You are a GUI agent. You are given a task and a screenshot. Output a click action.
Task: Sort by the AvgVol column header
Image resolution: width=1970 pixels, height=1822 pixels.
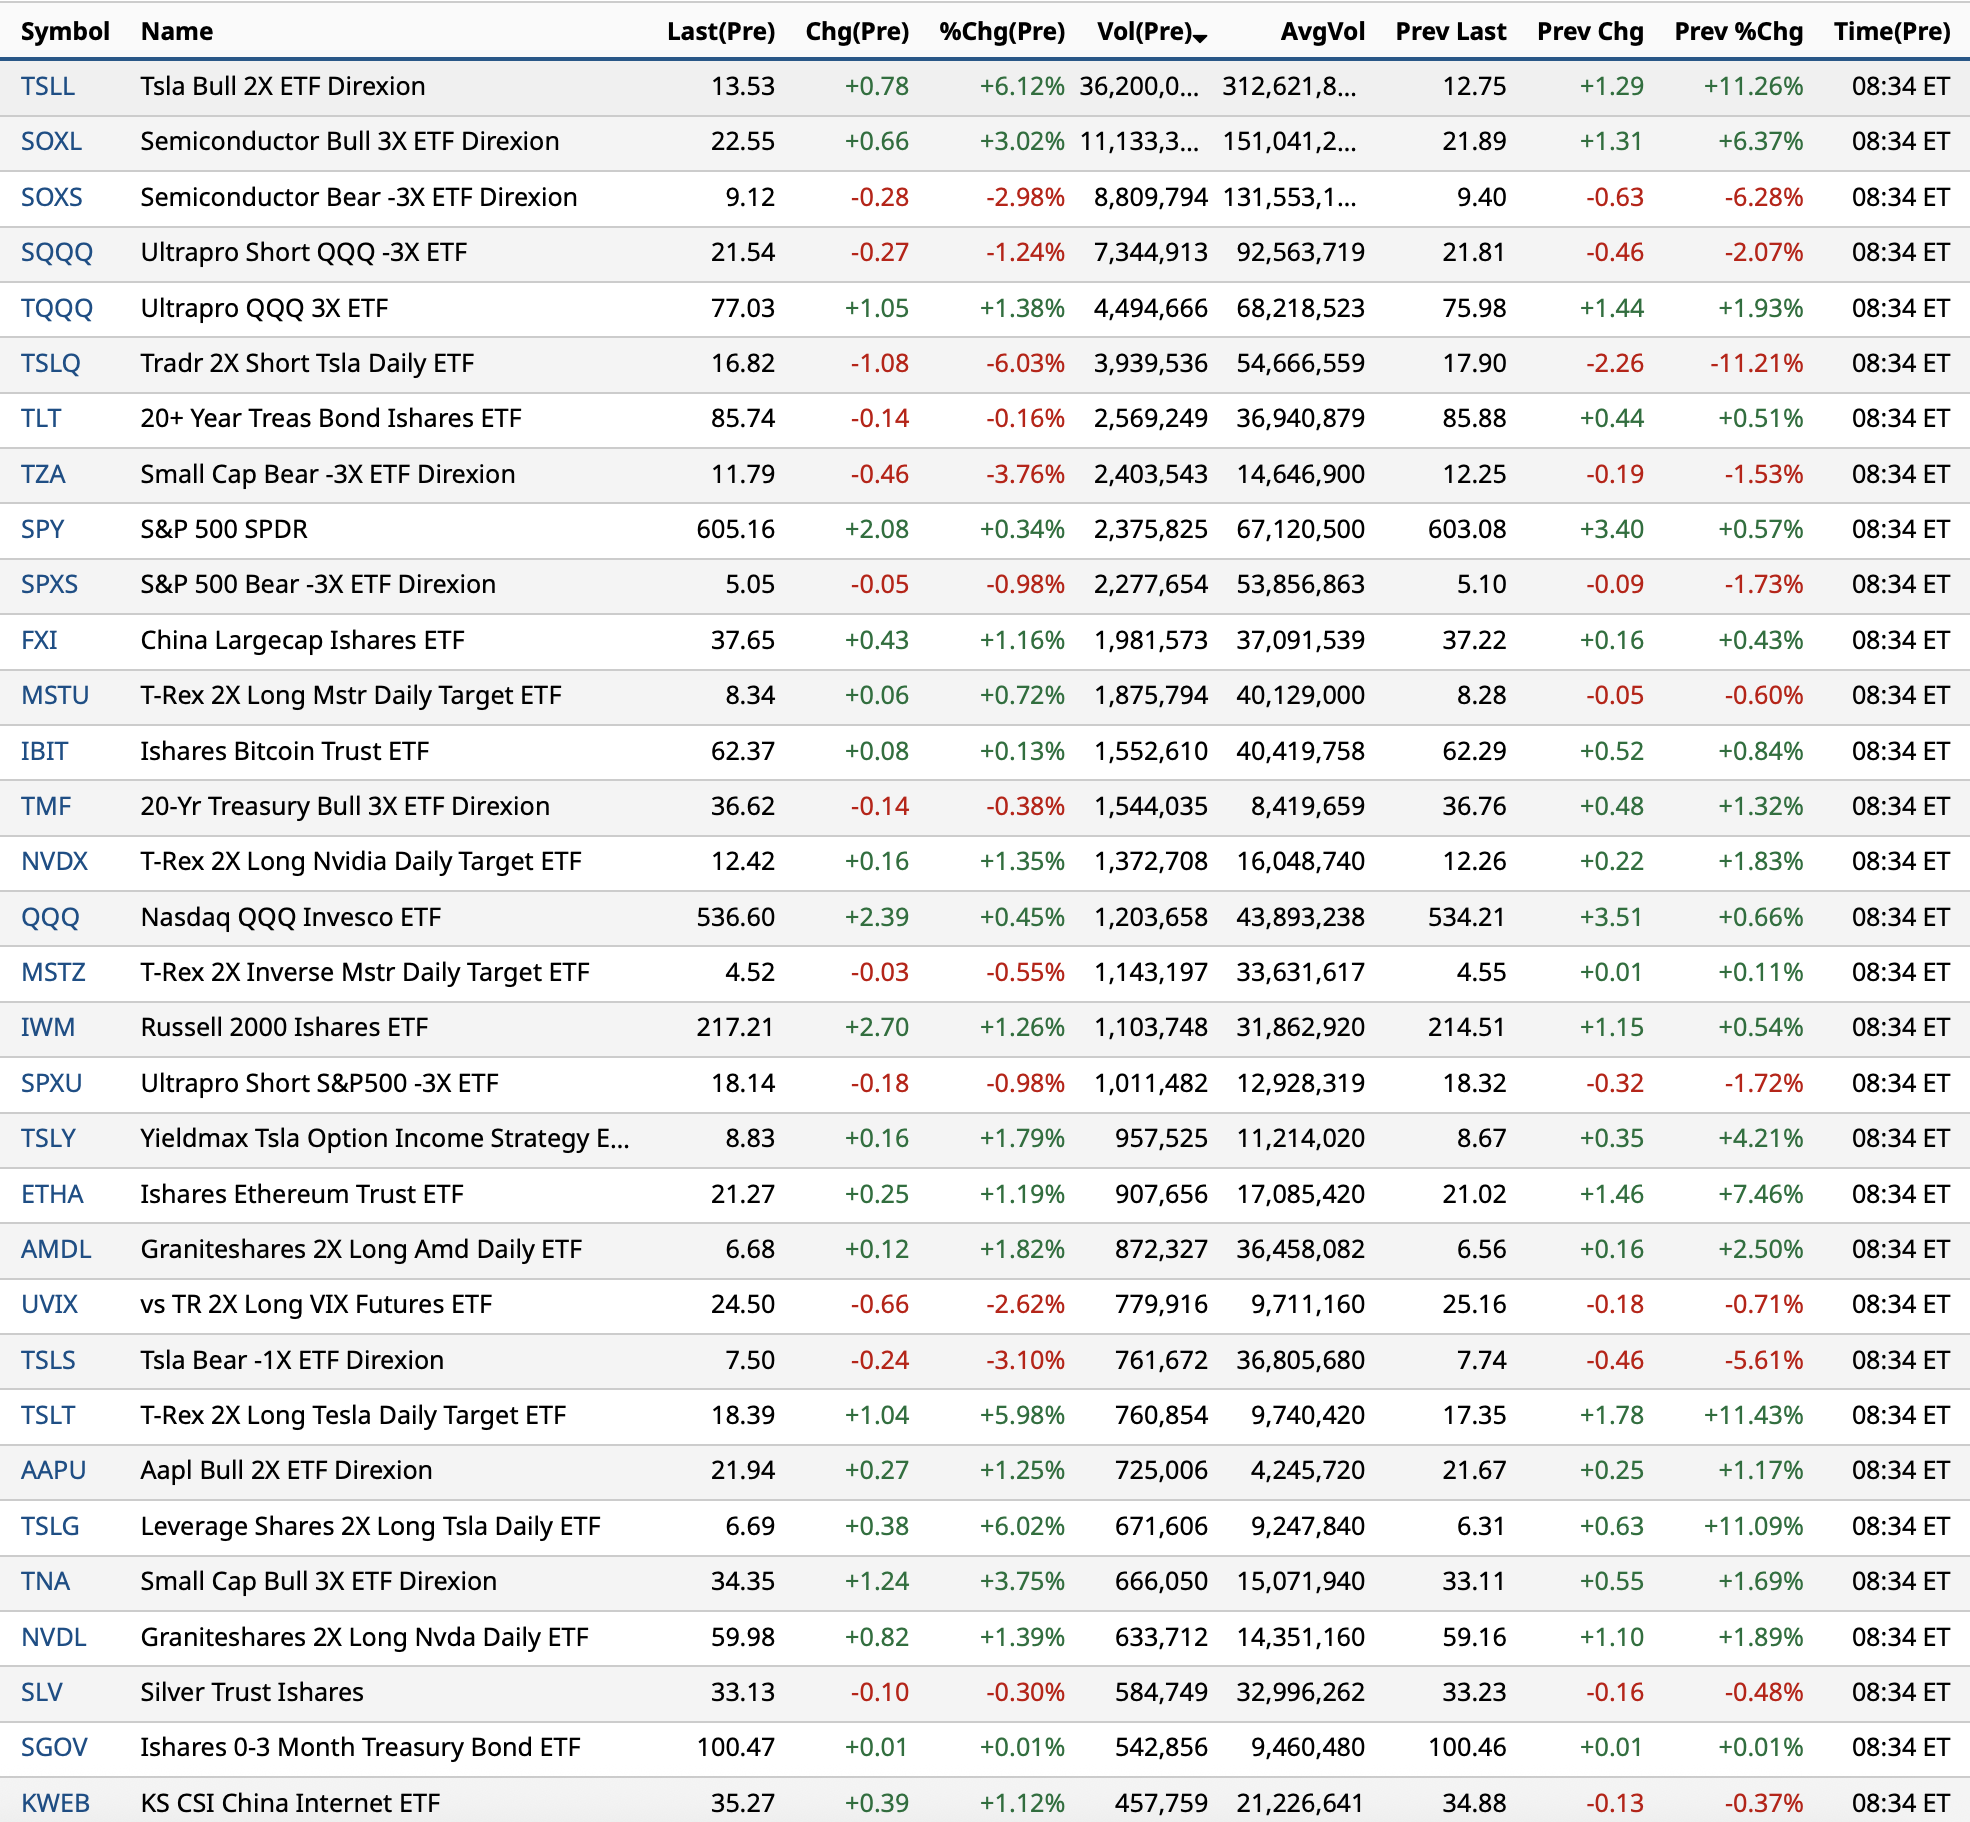(1322, 31)
